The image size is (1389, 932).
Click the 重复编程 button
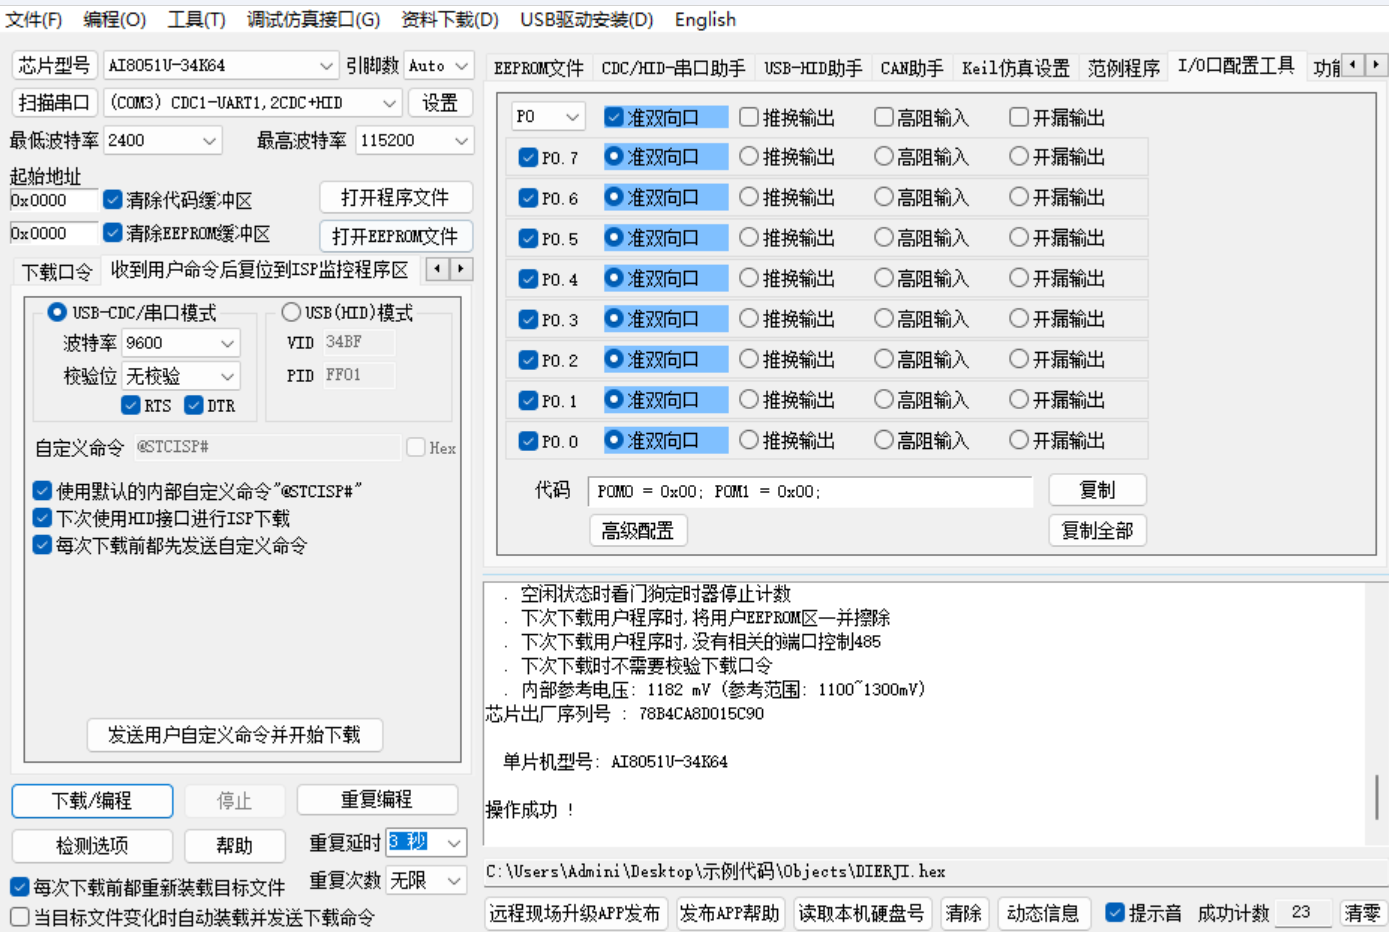coord(377,799)
